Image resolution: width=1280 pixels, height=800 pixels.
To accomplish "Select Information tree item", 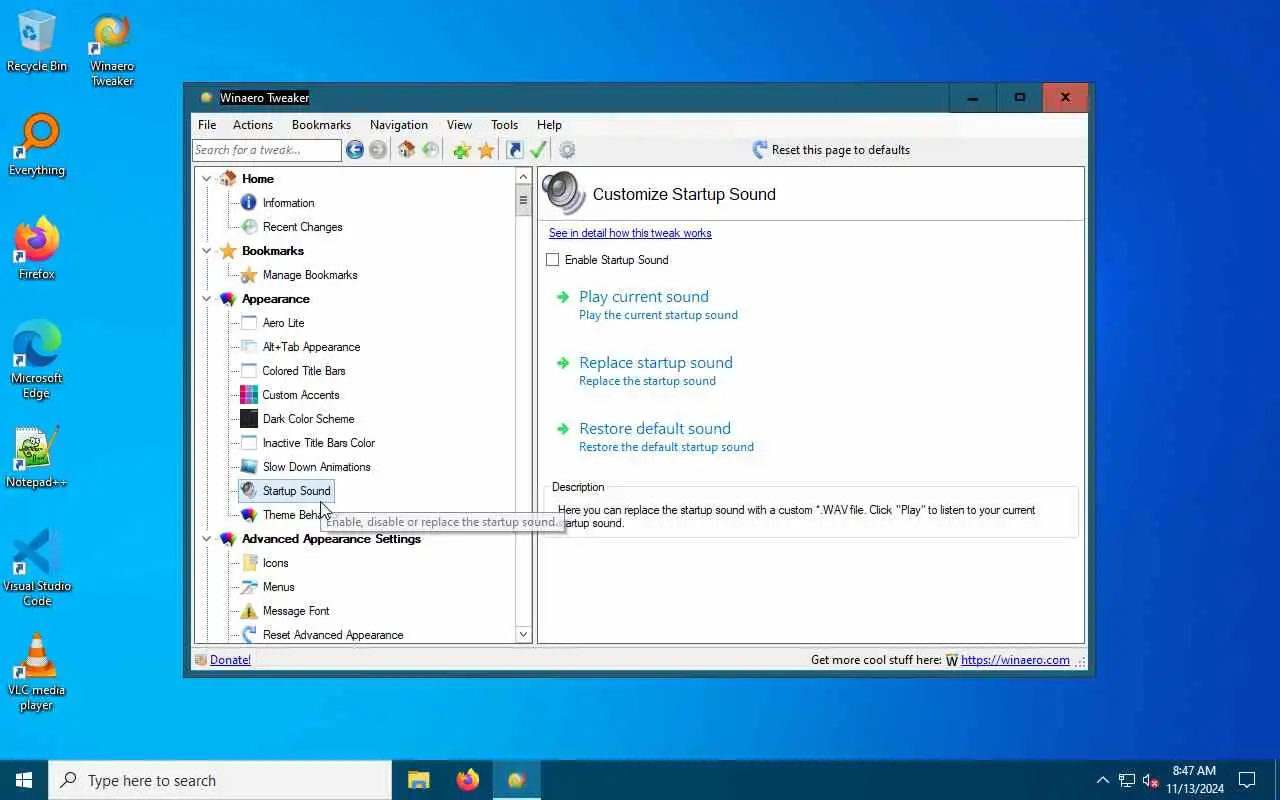I will pyautogui.click(x=288, y=203).
